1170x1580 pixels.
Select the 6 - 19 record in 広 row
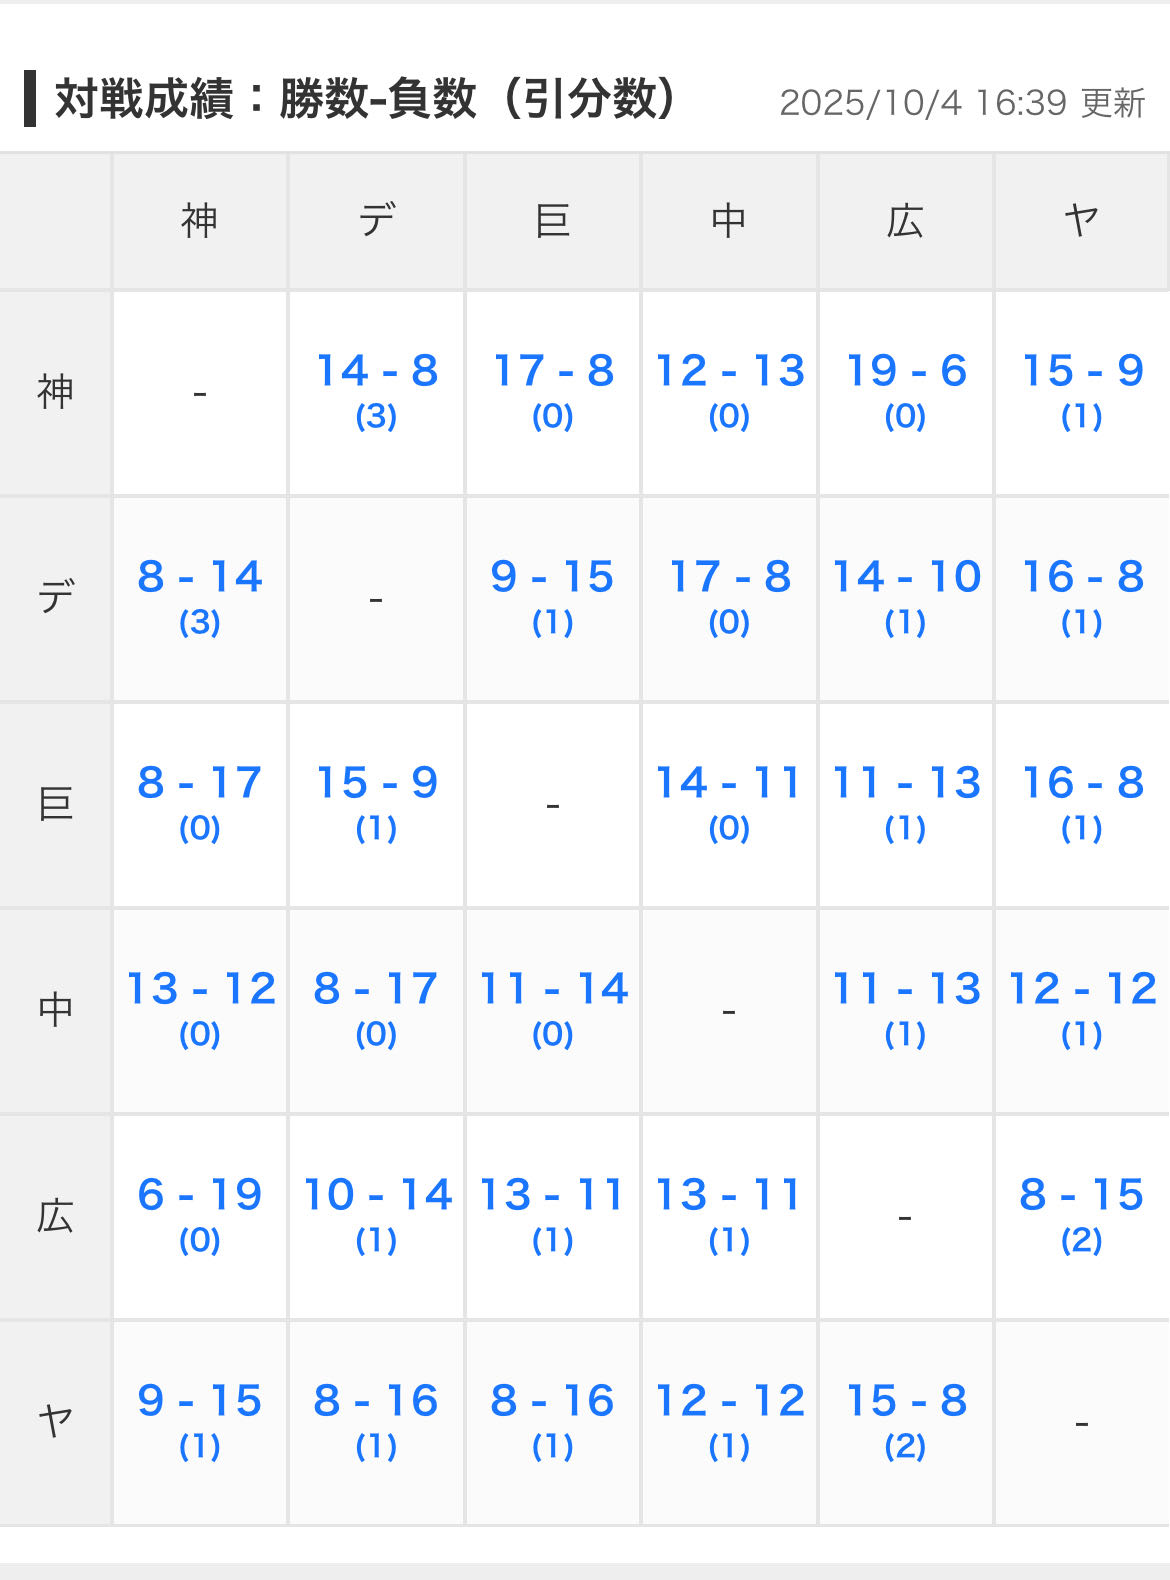[x=200, y=1196]
